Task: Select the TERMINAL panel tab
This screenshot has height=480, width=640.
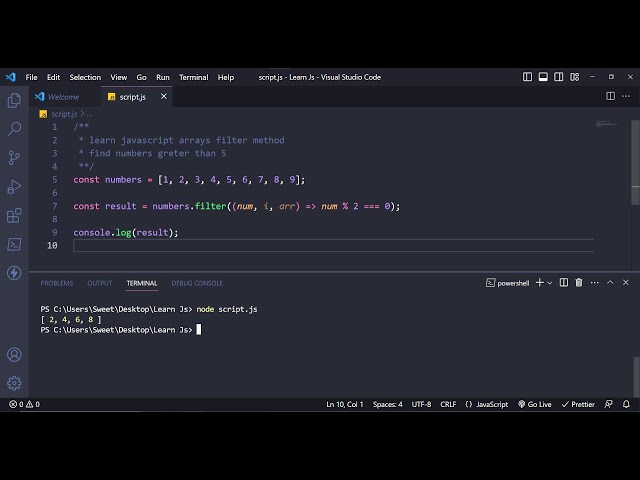Action: tap(142, 283)
